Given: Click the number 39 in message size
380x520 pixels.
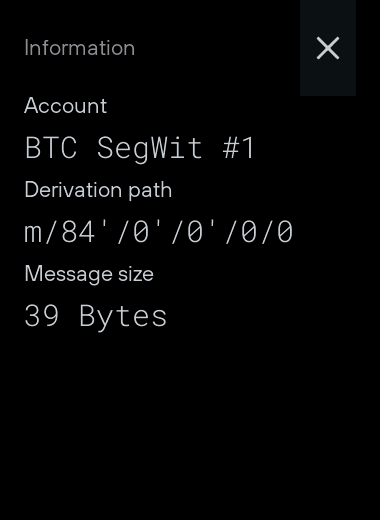Looking at the screenshot, I should pos(42,315).
